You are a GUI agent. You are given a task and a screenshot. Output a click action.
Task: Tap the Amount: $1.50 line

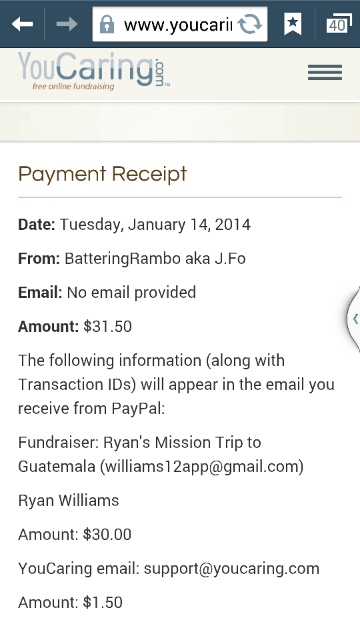pyautogui.click(x=70, y=602)
